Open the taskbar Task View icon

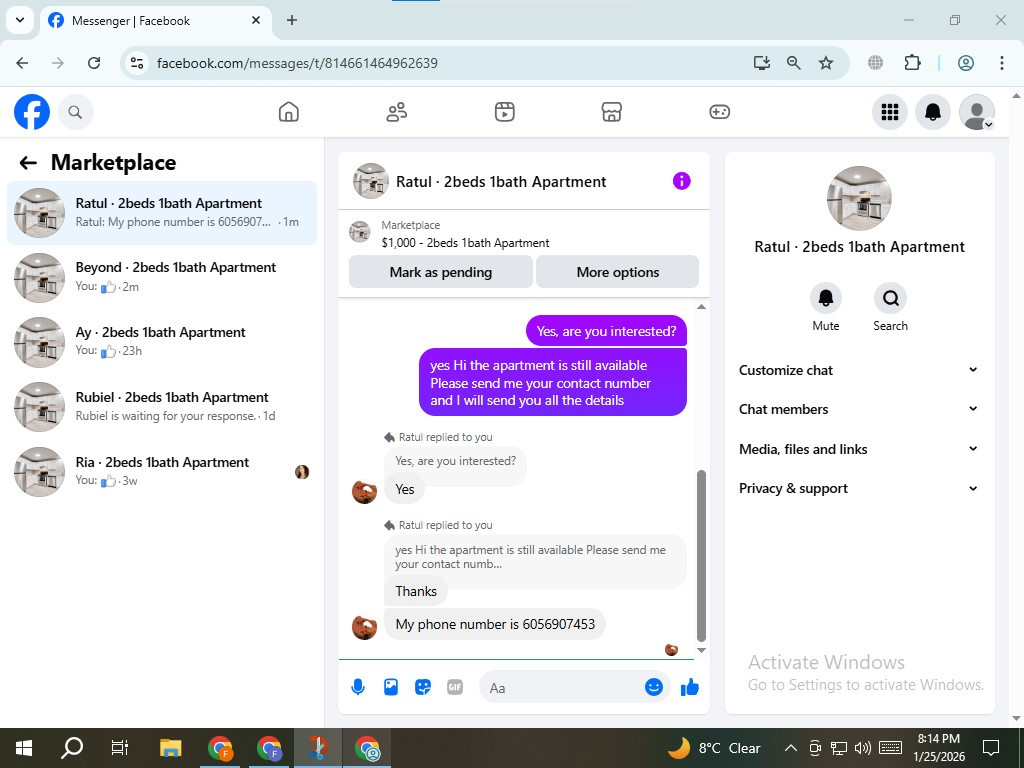(x=120, y=748)
